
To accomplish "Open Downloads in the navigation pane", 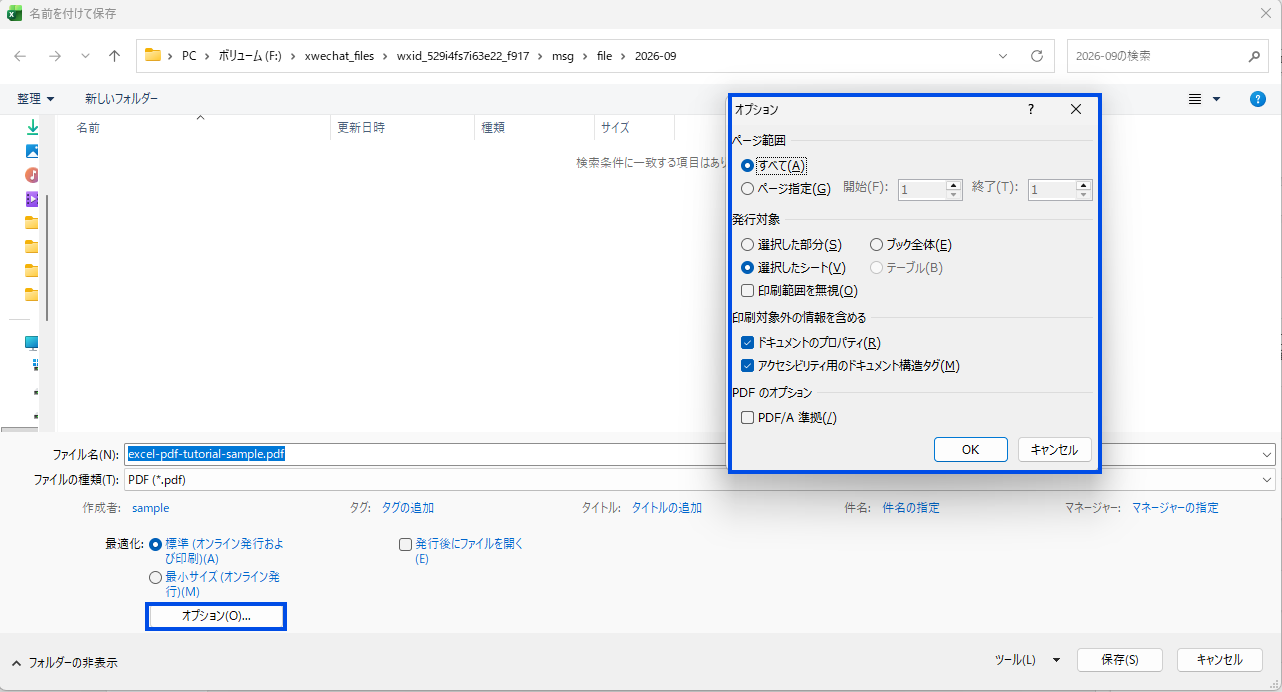I will tap(32, 128).
